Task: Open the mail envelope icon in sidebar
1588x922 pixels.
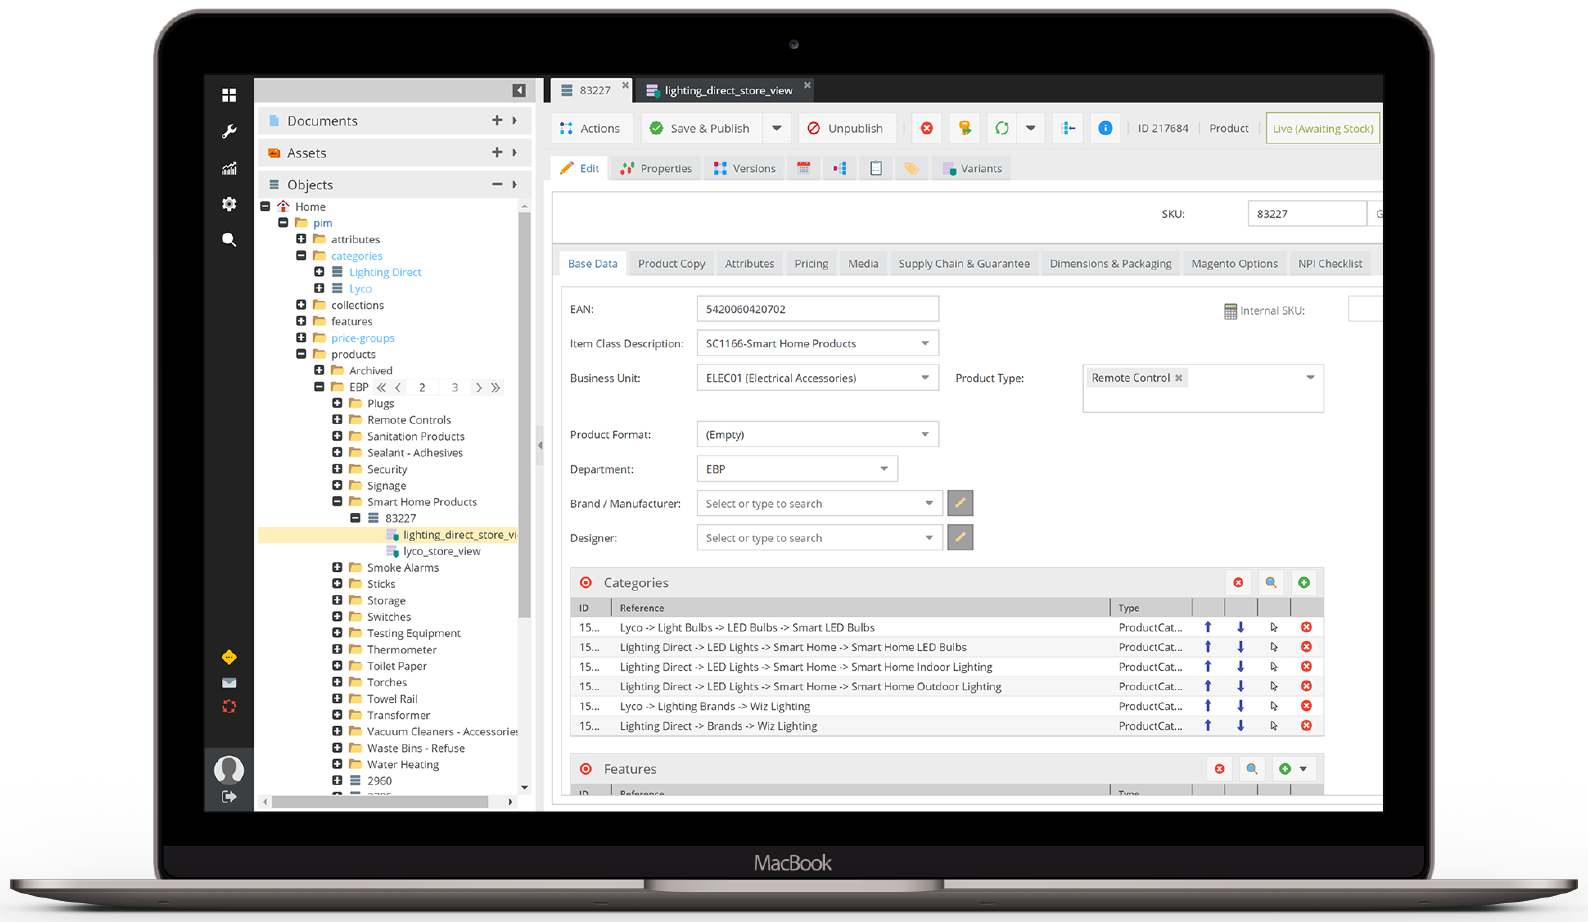Action: pos(229,682)
